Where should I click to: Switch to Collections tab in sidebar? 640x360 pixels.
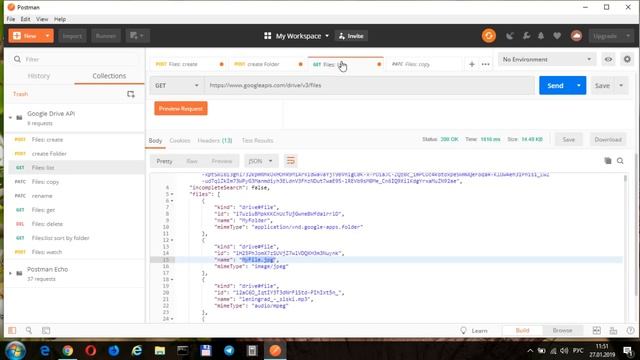coord(109,76)
